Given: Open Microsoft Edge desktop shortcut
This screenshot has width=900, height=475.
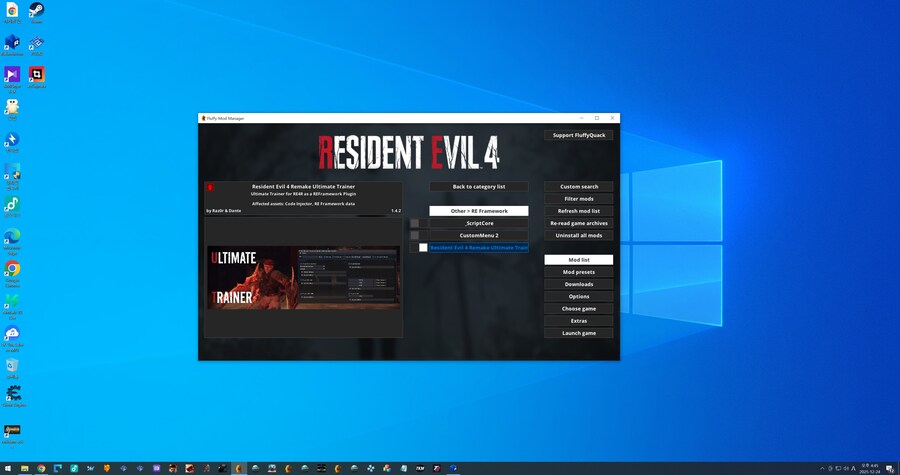Looking at the screenshot, I should point(12,241).
